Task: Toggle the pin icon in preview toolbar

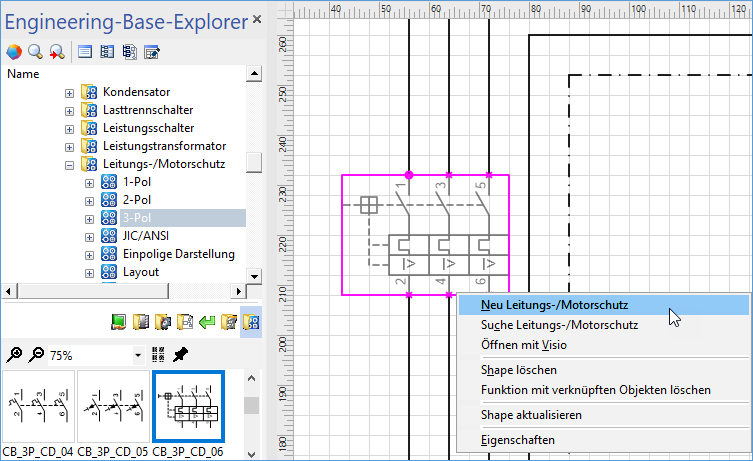Action: click(180, 355)
